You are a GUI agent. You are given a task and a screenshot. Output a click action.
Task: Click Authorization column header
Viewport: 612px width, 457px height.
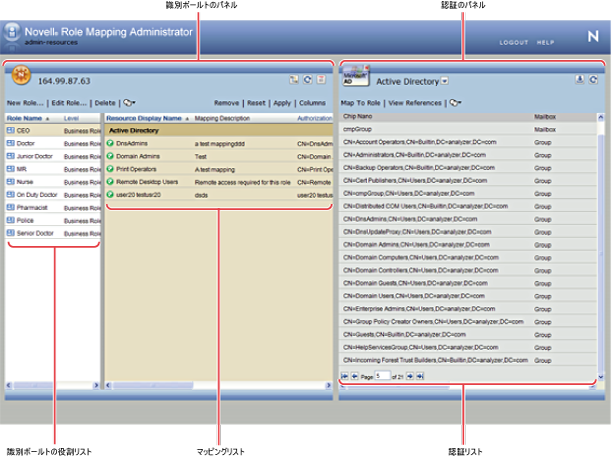pyautogui.click(x=315, y=118)
